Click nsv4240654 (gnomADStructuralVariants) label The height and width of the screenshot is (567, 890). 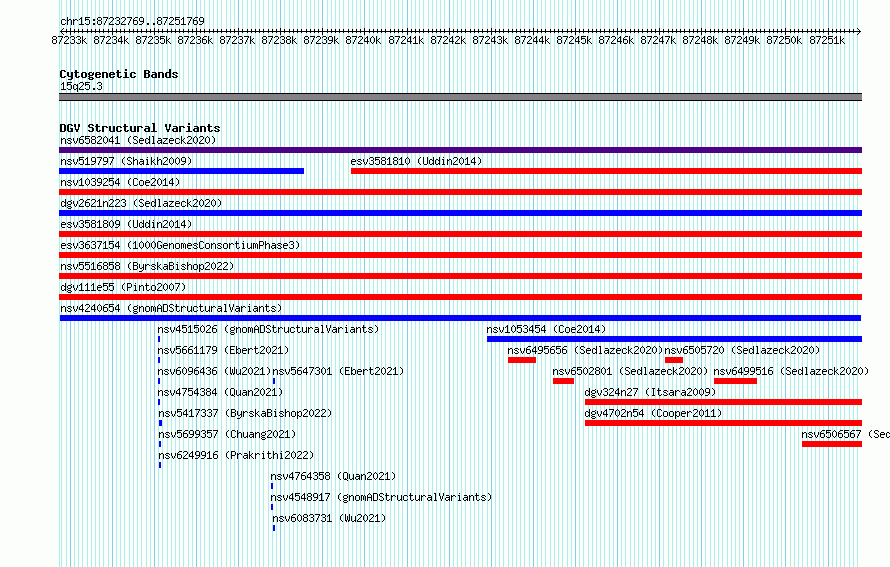coord(171,308)
